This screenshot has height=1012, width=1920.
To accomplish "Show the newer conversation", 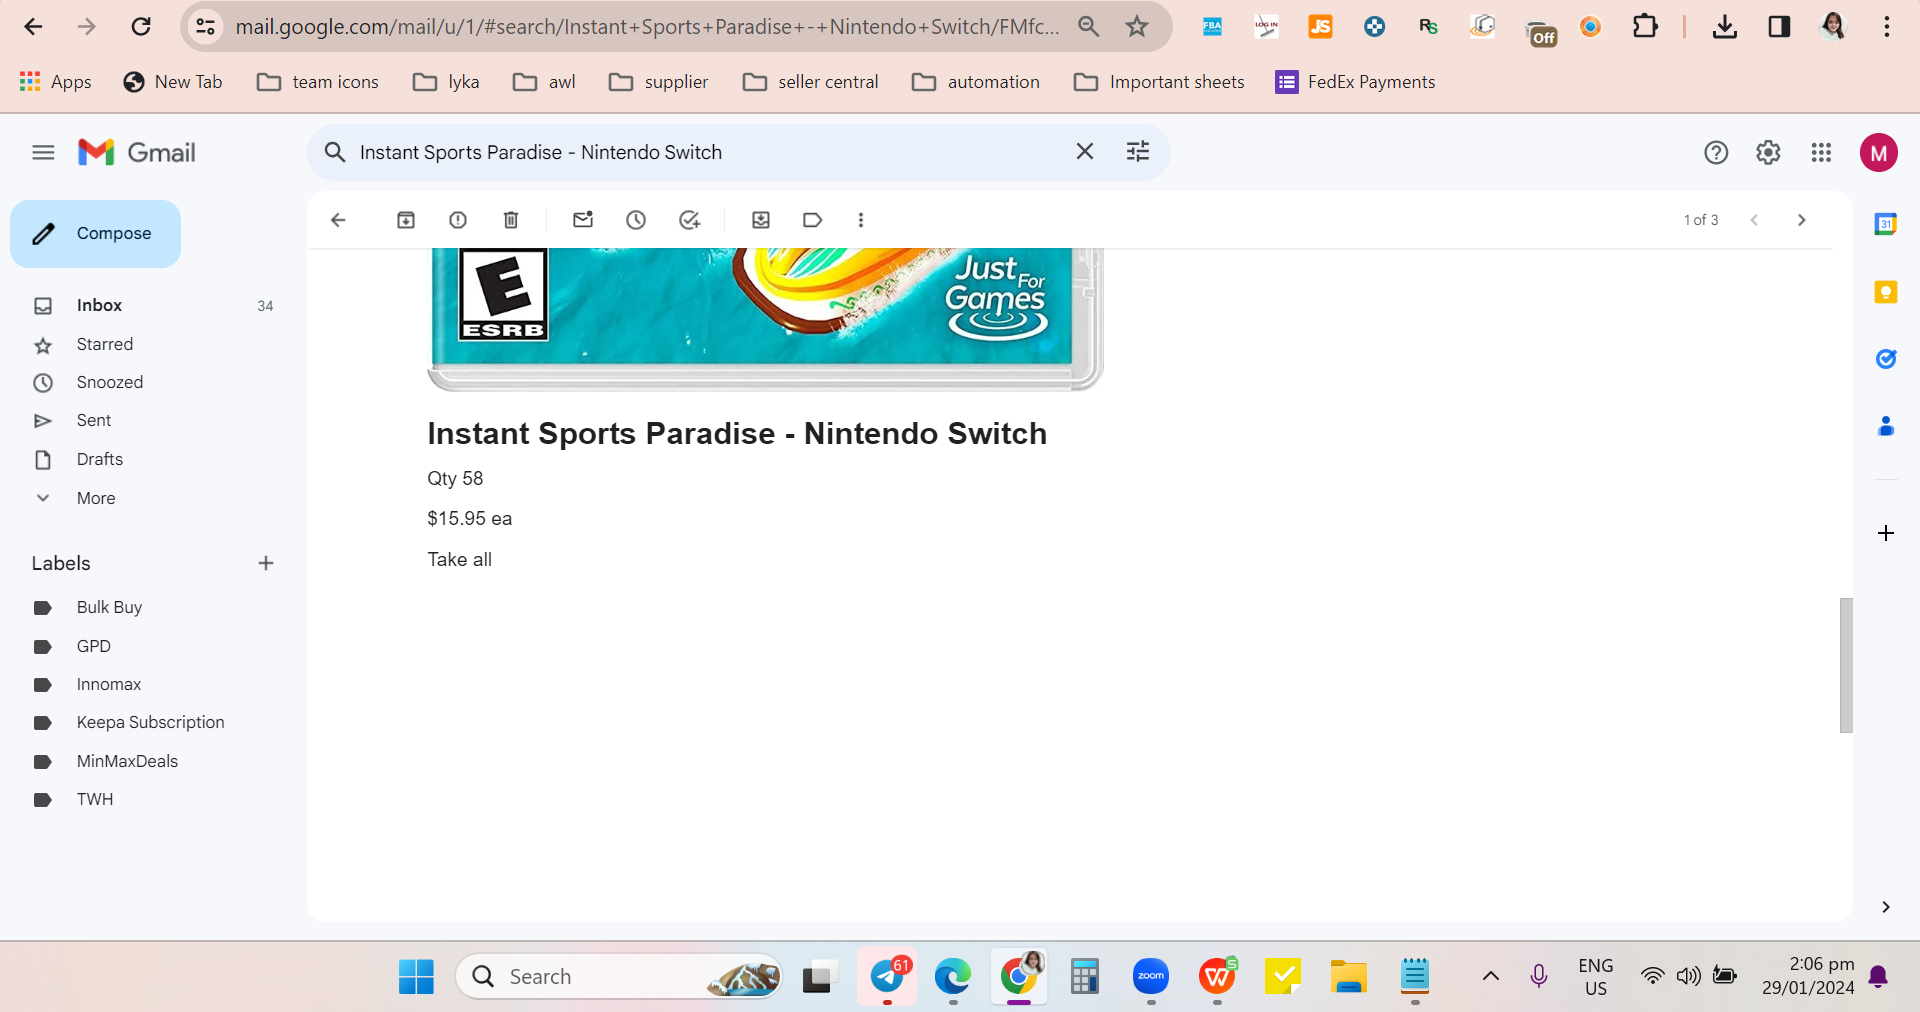I will (x=1754, y=220).
